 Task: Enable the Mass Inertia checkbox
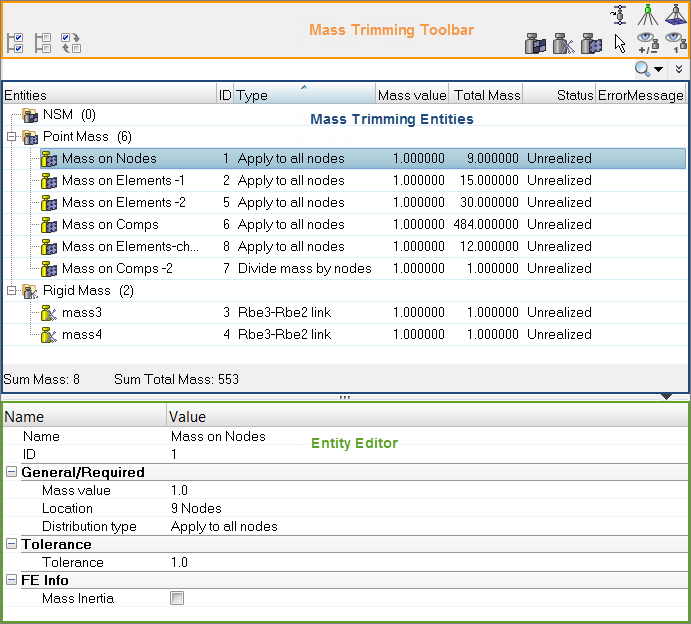click(177, 599)
